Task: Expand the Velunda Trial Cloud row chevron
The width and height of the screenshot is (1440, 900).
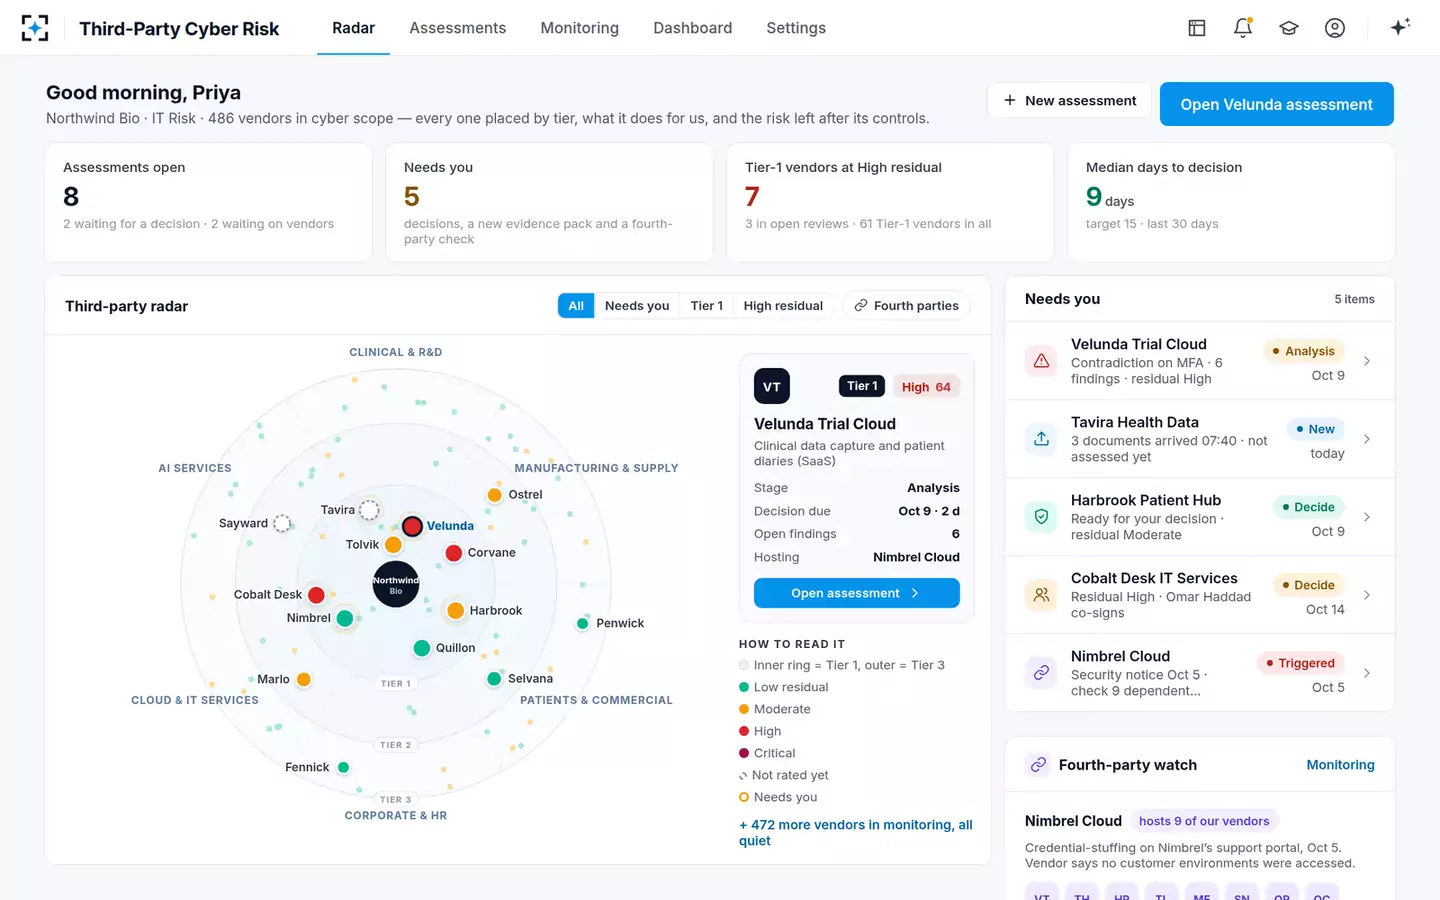Action: [x=1367, y=361]
